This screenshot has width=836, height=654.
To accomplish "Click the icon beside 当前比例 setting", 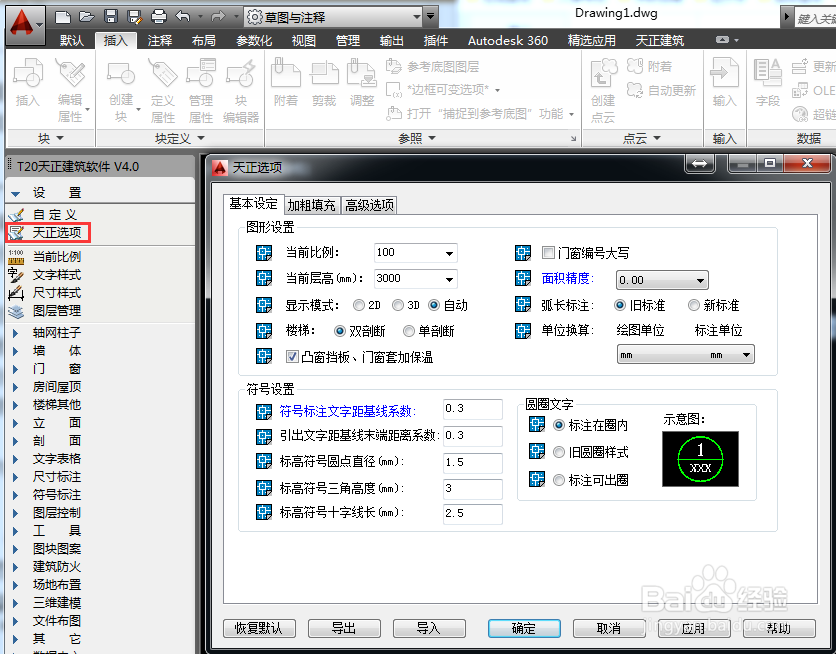I will coord(264,252).
